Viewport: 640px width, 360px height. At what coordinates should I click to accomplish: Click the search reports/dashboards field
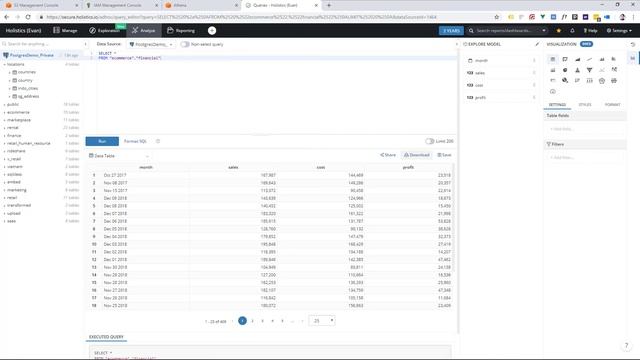tap(506, 31)
